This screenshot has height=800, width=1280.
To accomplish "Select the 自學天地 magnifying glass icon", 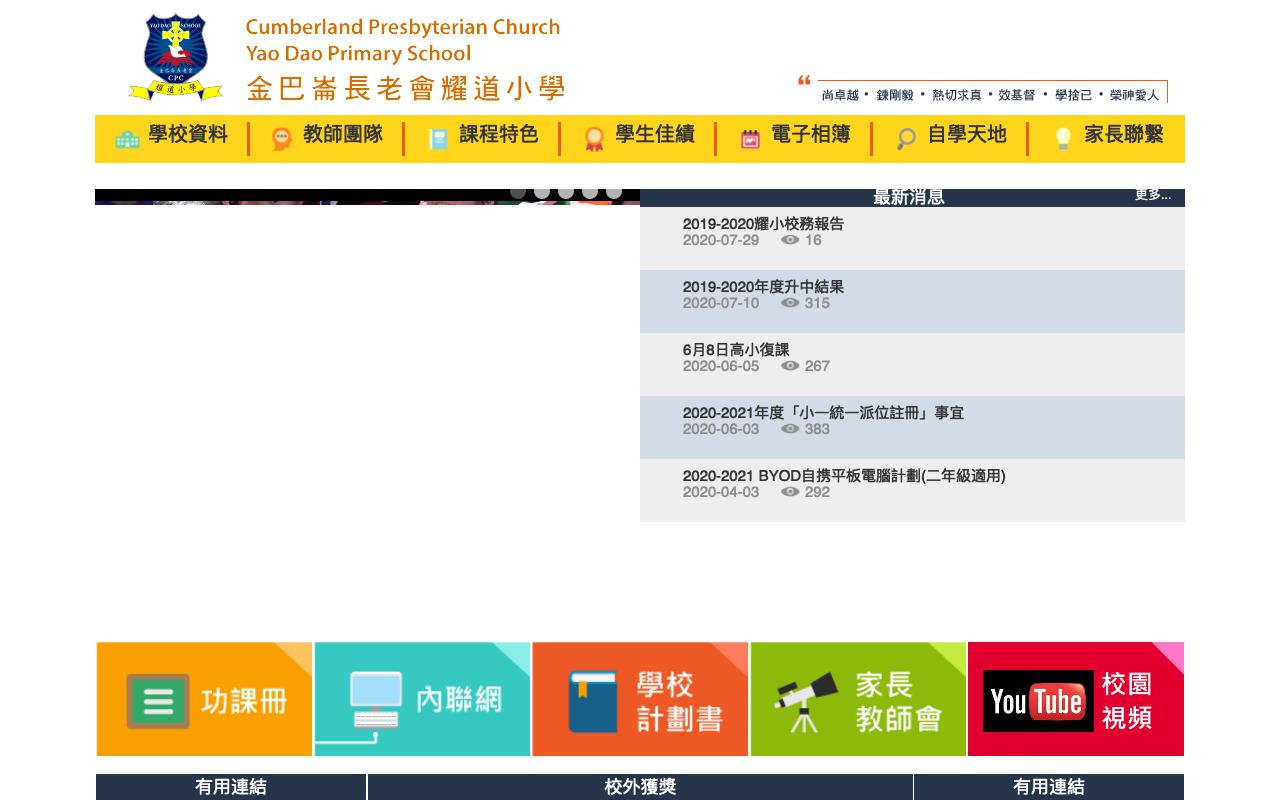I will (906, 138).
